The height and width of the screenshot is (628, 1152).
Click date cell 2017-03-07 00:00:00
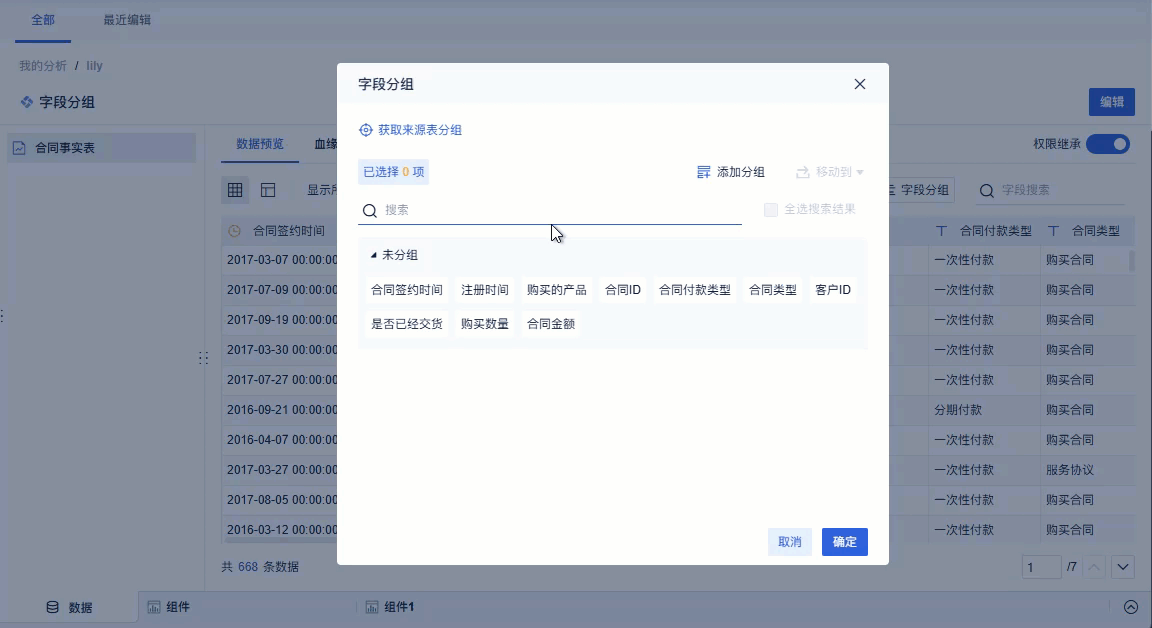point(281,260)
